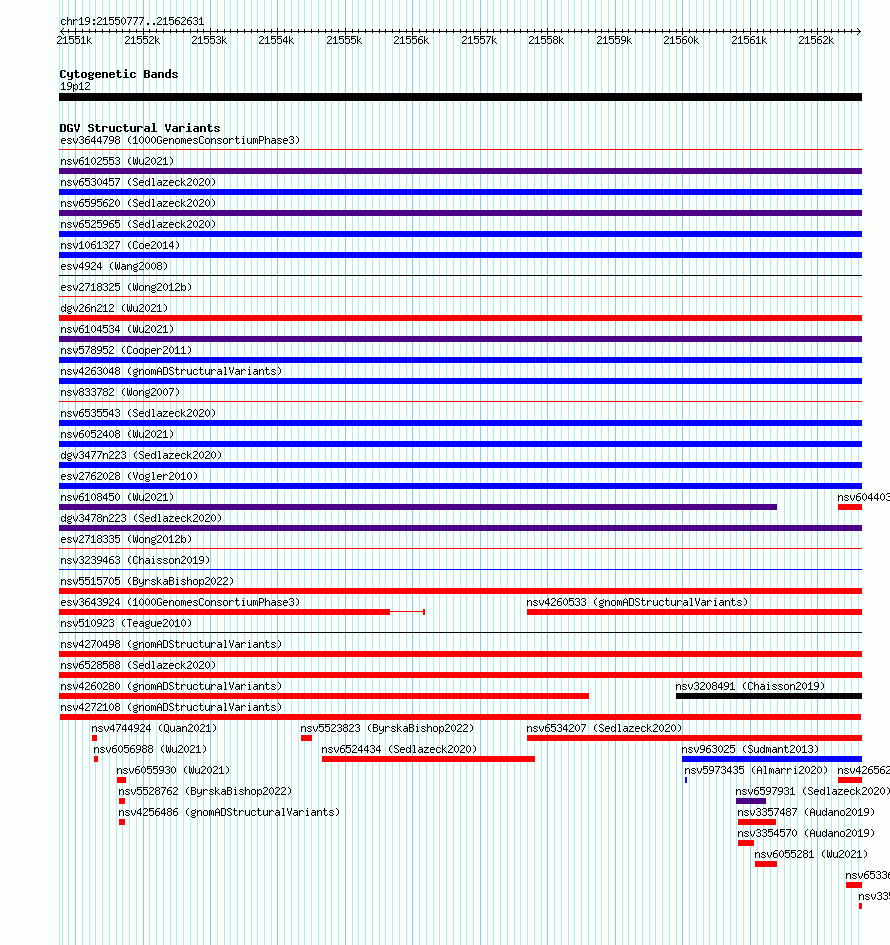Viewport: 890px width, 945px height.
Task: Select the nsv510923 (Teague2010) label
Action: (x=126, y=623)
